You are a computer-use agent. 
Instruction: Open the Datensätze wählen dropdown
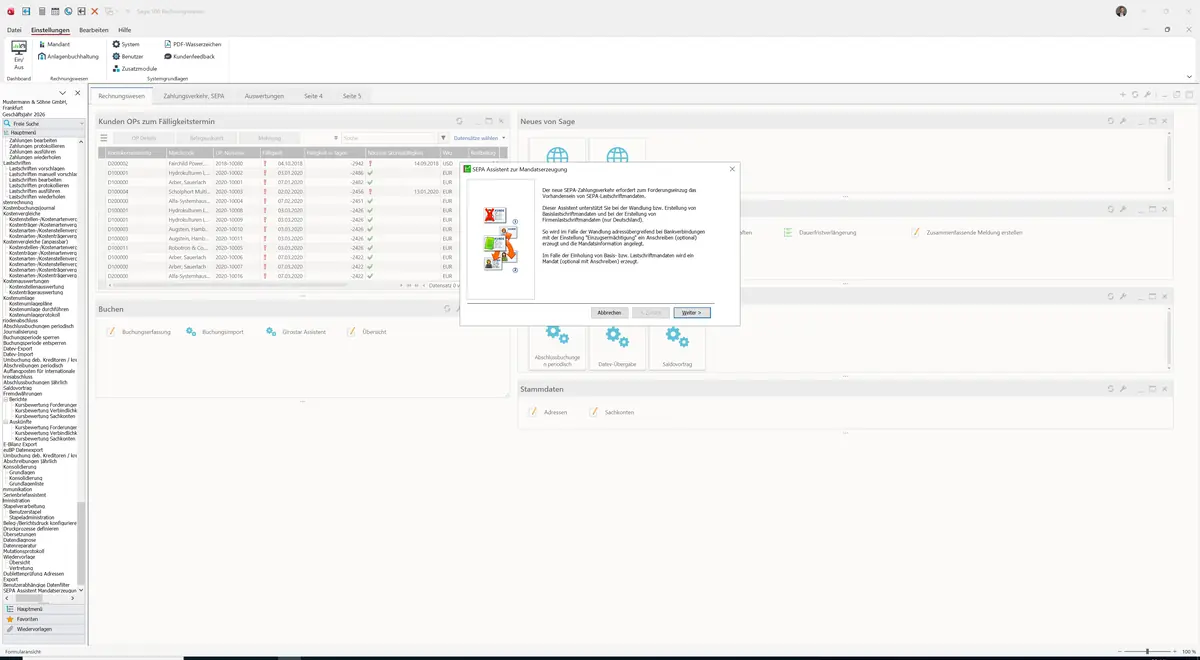click(x=479, y=138)
